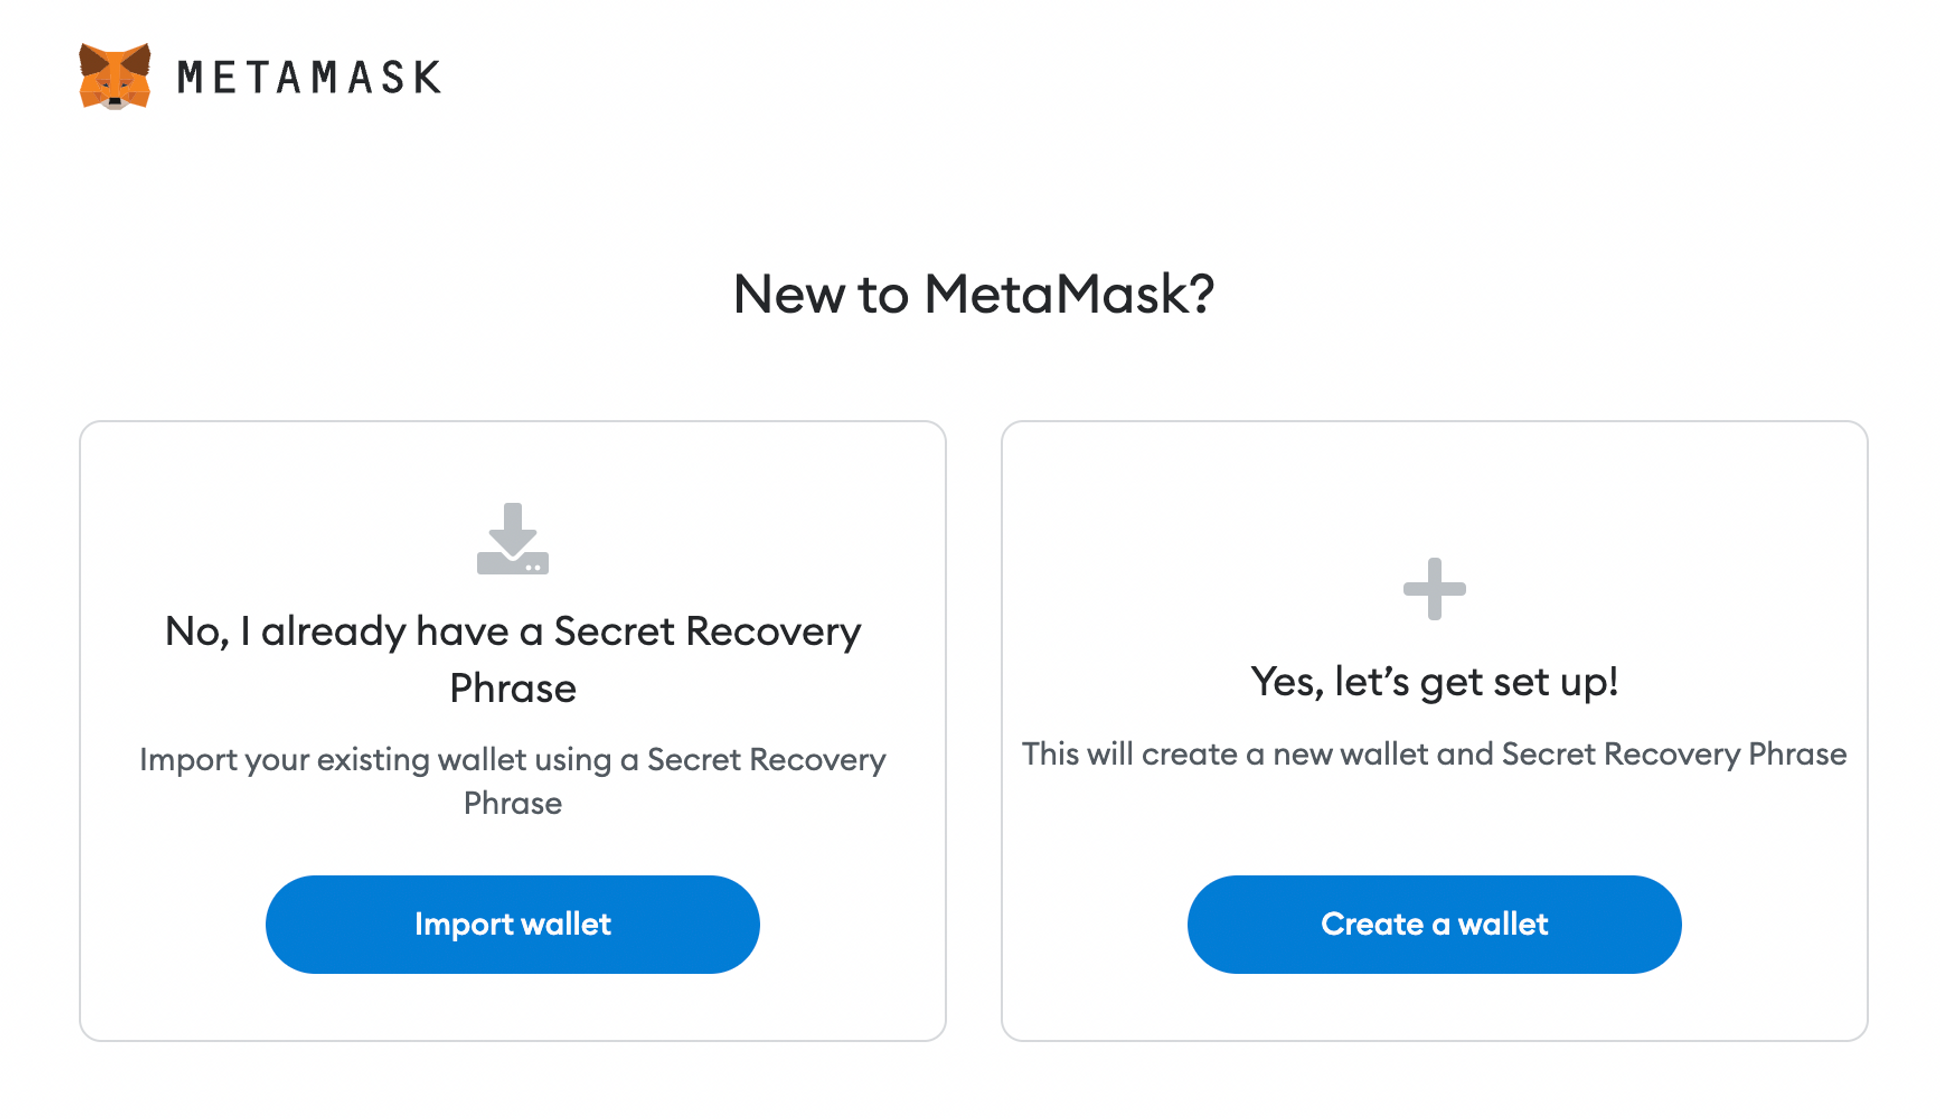Click the METAMASK wordmark text
Viewport: 1940px width, 1119px height.
[x=309, y=78]
